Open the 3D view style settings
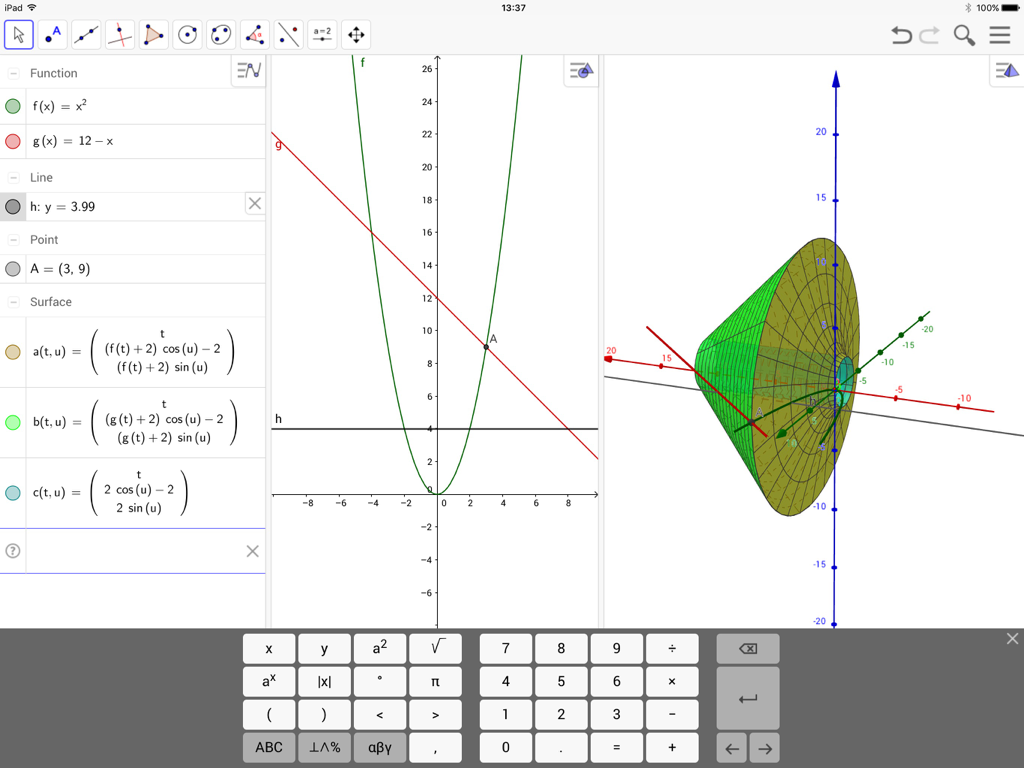Image resolution: width=1024 pixels, height=768 pixels. [1005, 70]
